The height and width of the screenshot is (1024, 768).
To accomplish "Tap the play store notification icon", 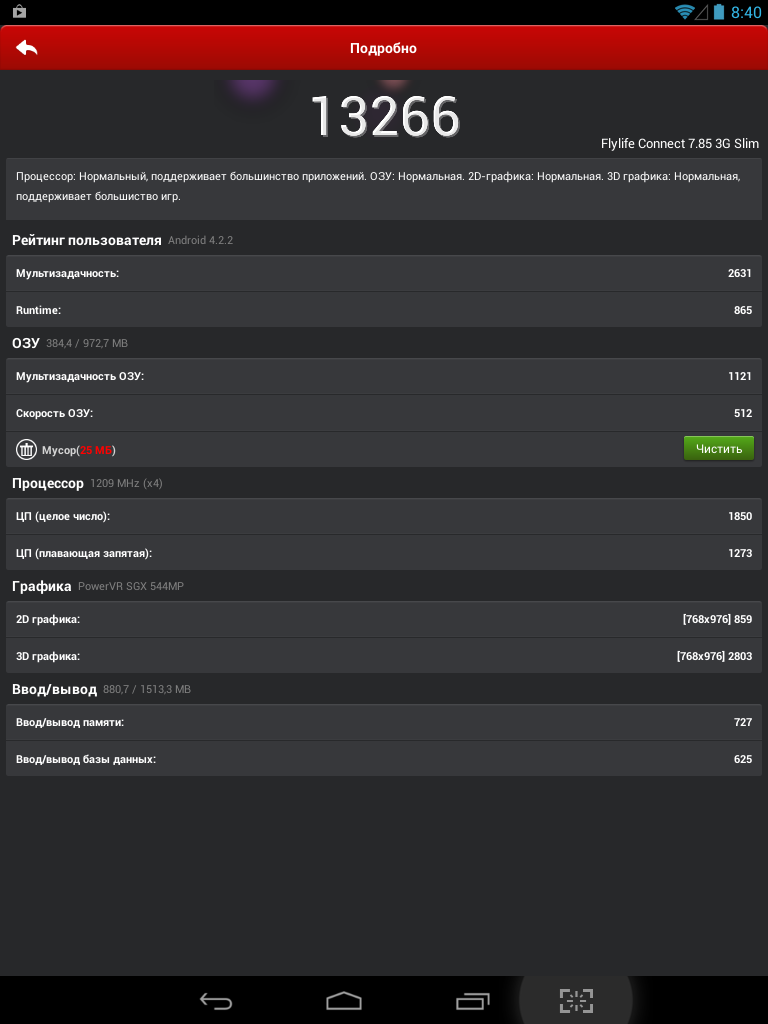I will pos(20,11).
